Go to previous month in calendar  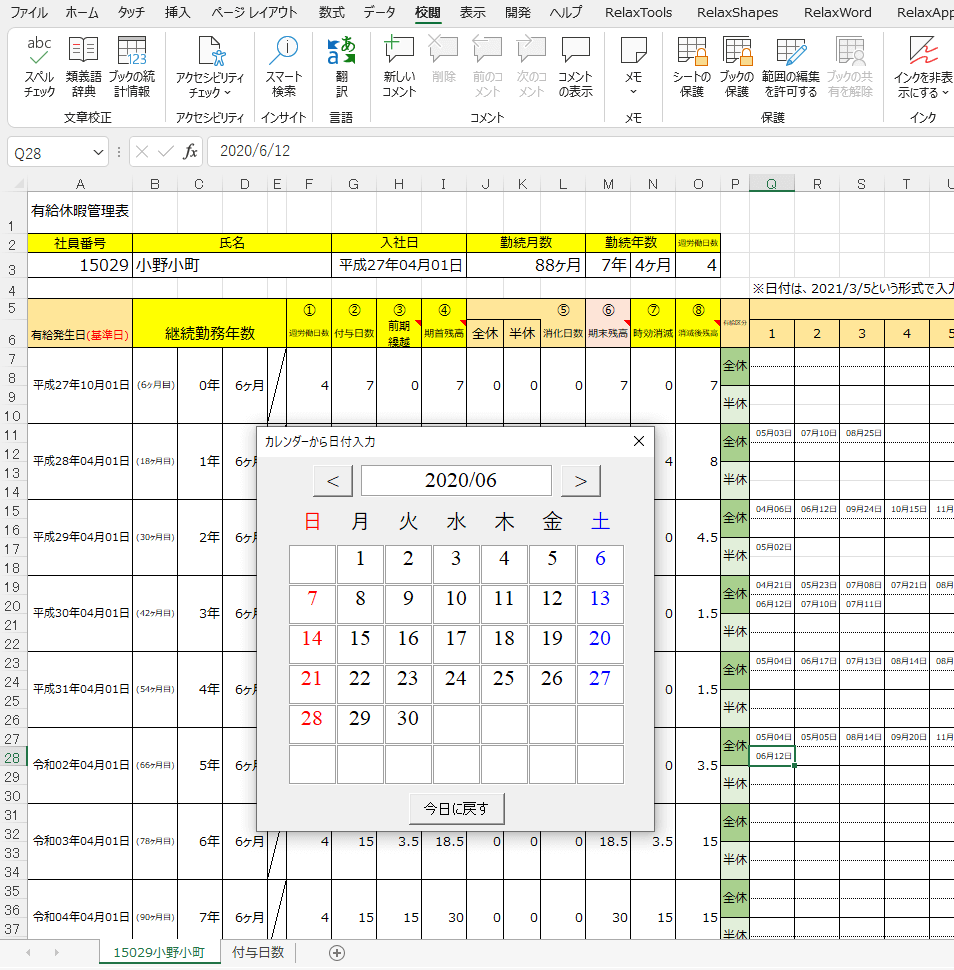coord(333,481)
